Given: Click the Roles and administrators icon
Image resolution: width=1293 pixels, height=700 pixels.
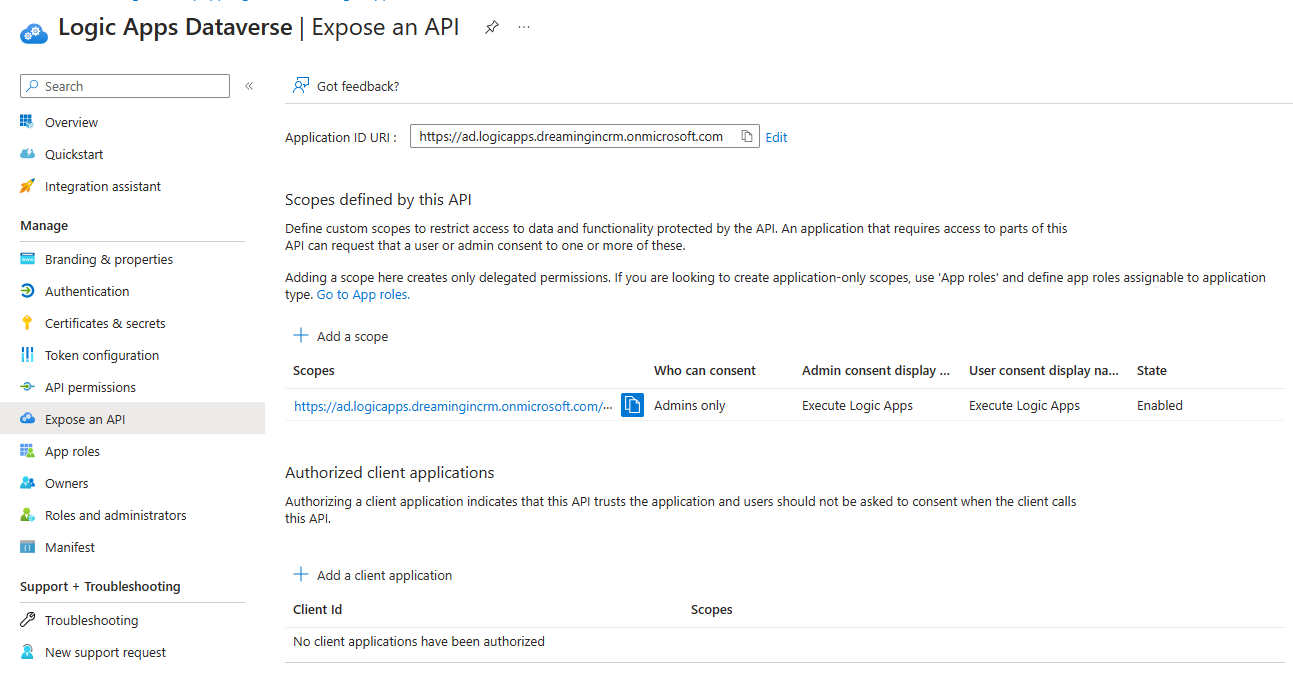Looking at the screenshot, I should click(27, 515).
